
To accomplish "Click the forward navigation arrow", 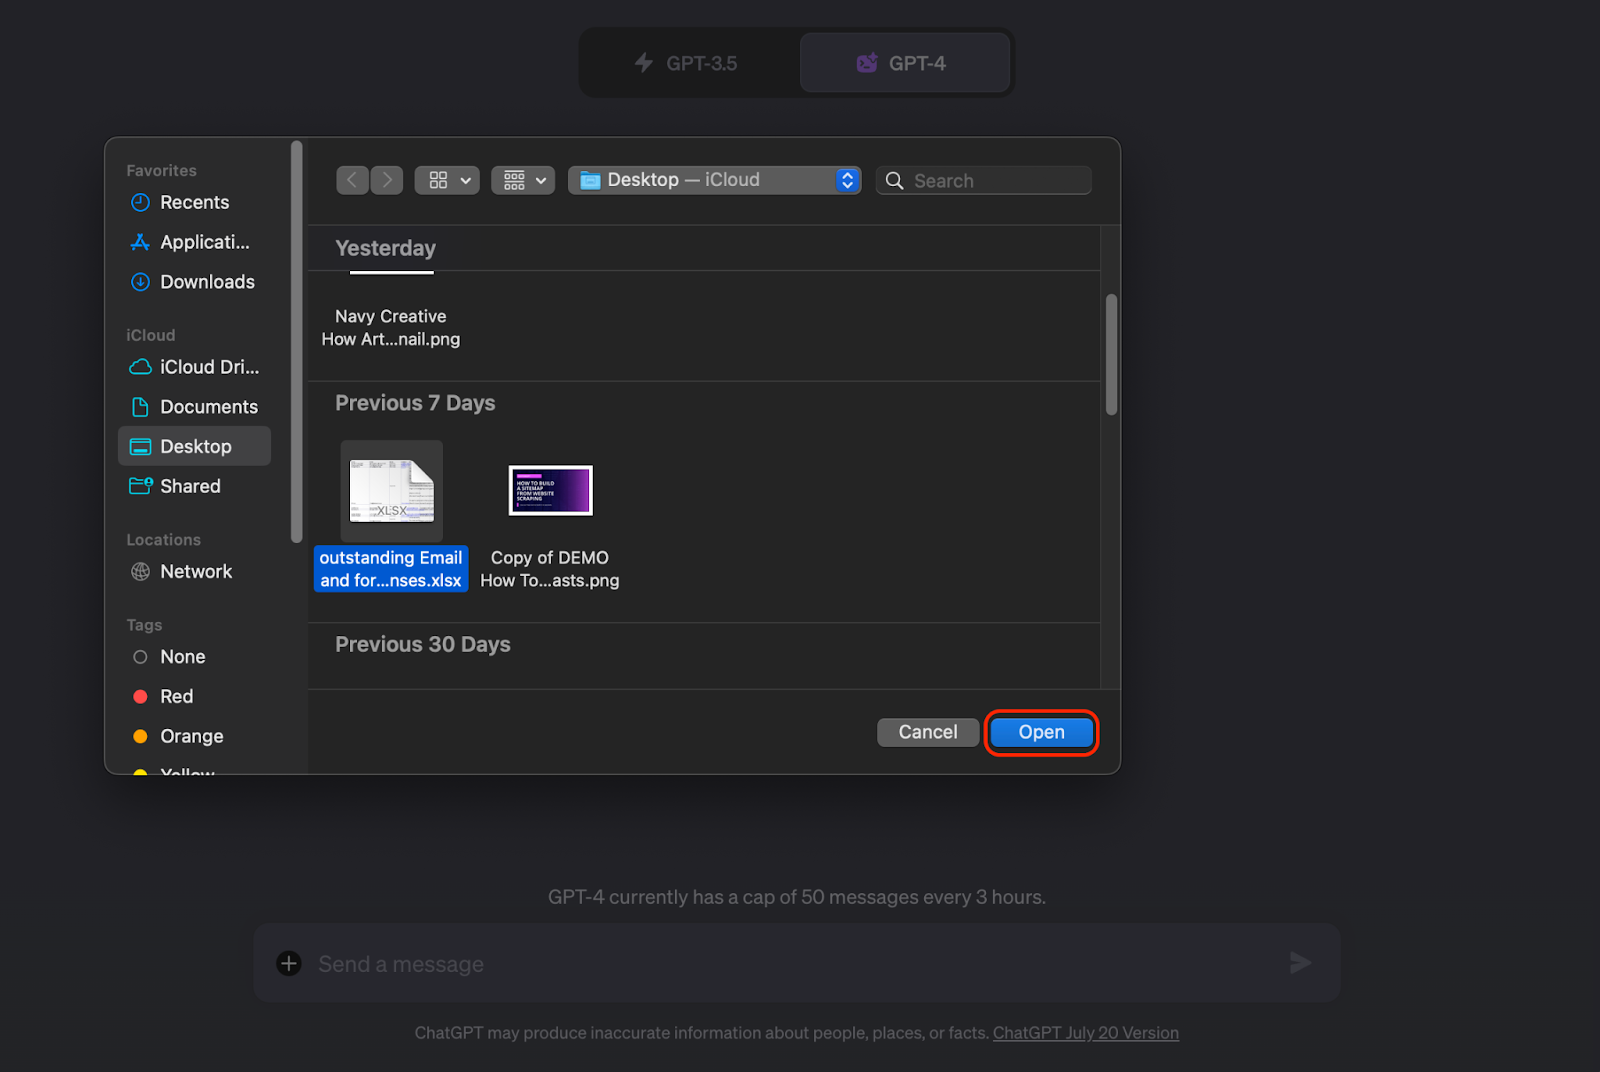I will [x=387, y=180].
